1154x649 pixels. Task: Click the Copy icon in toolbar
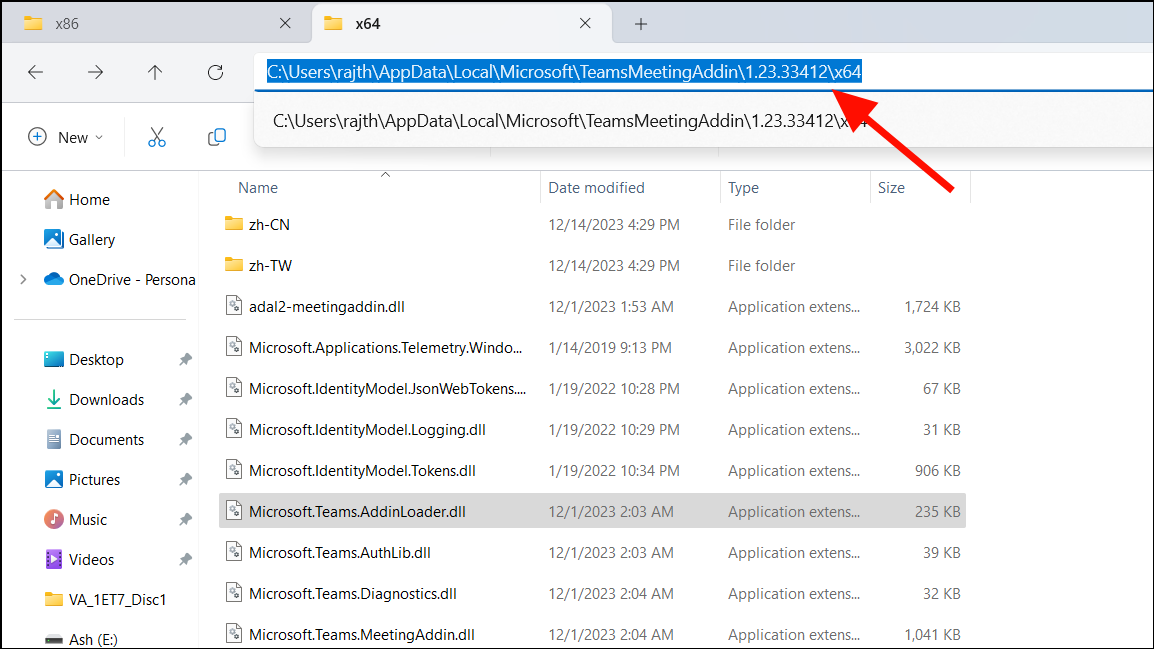point(216,137)
